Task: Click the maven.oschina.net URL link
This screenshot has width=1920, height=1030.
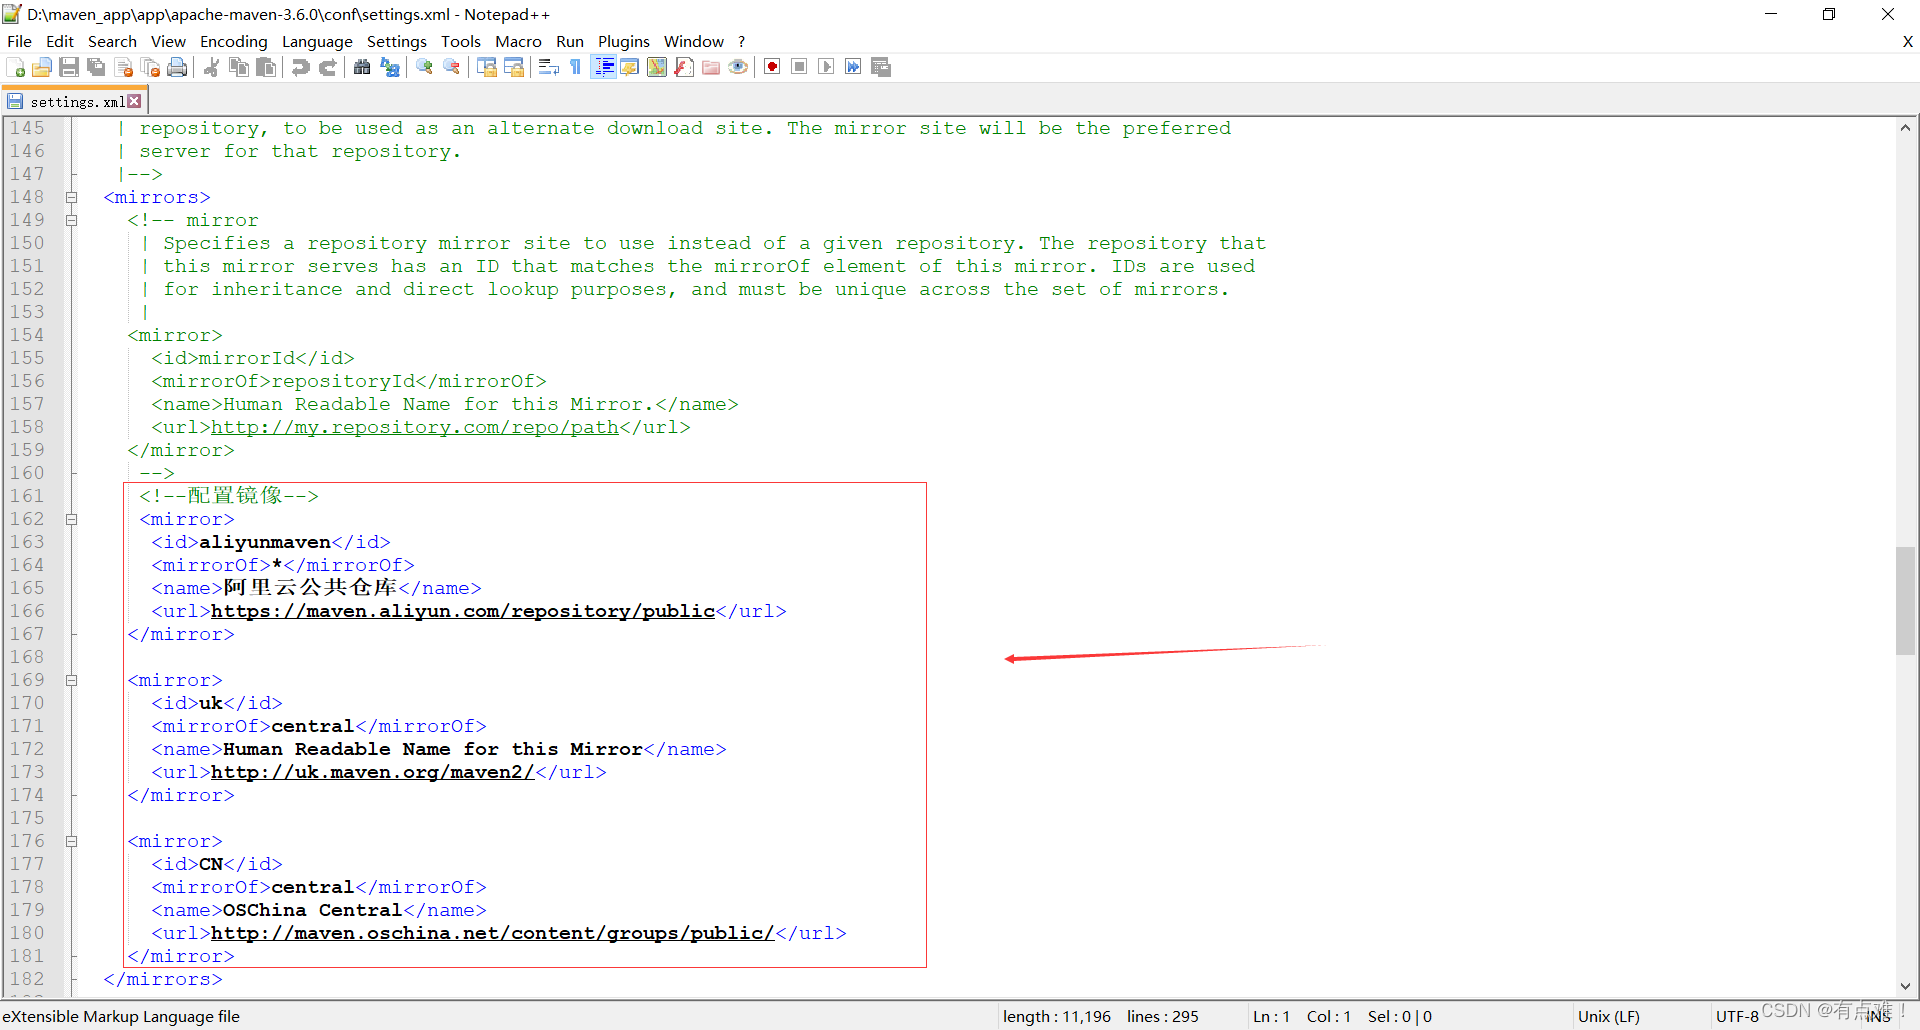Action: [x=493, y=933]
